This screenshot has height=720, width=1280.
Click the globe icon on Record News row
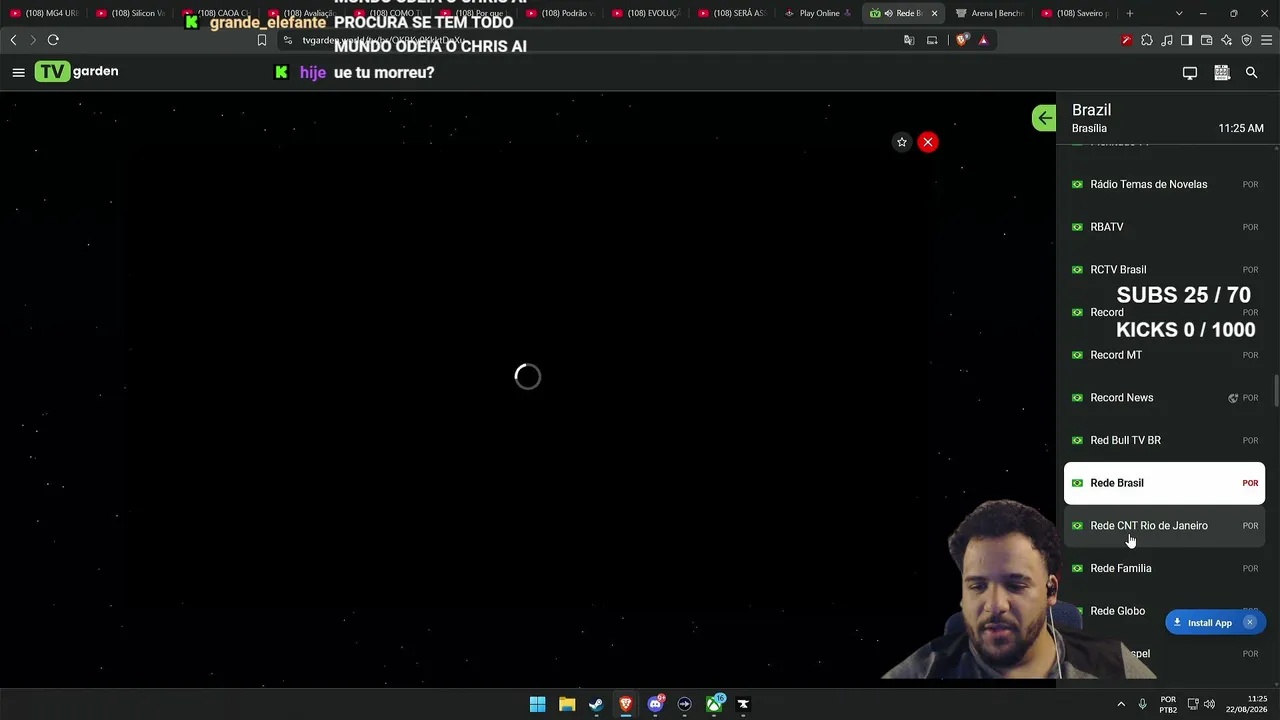[x=1233, y=398]
